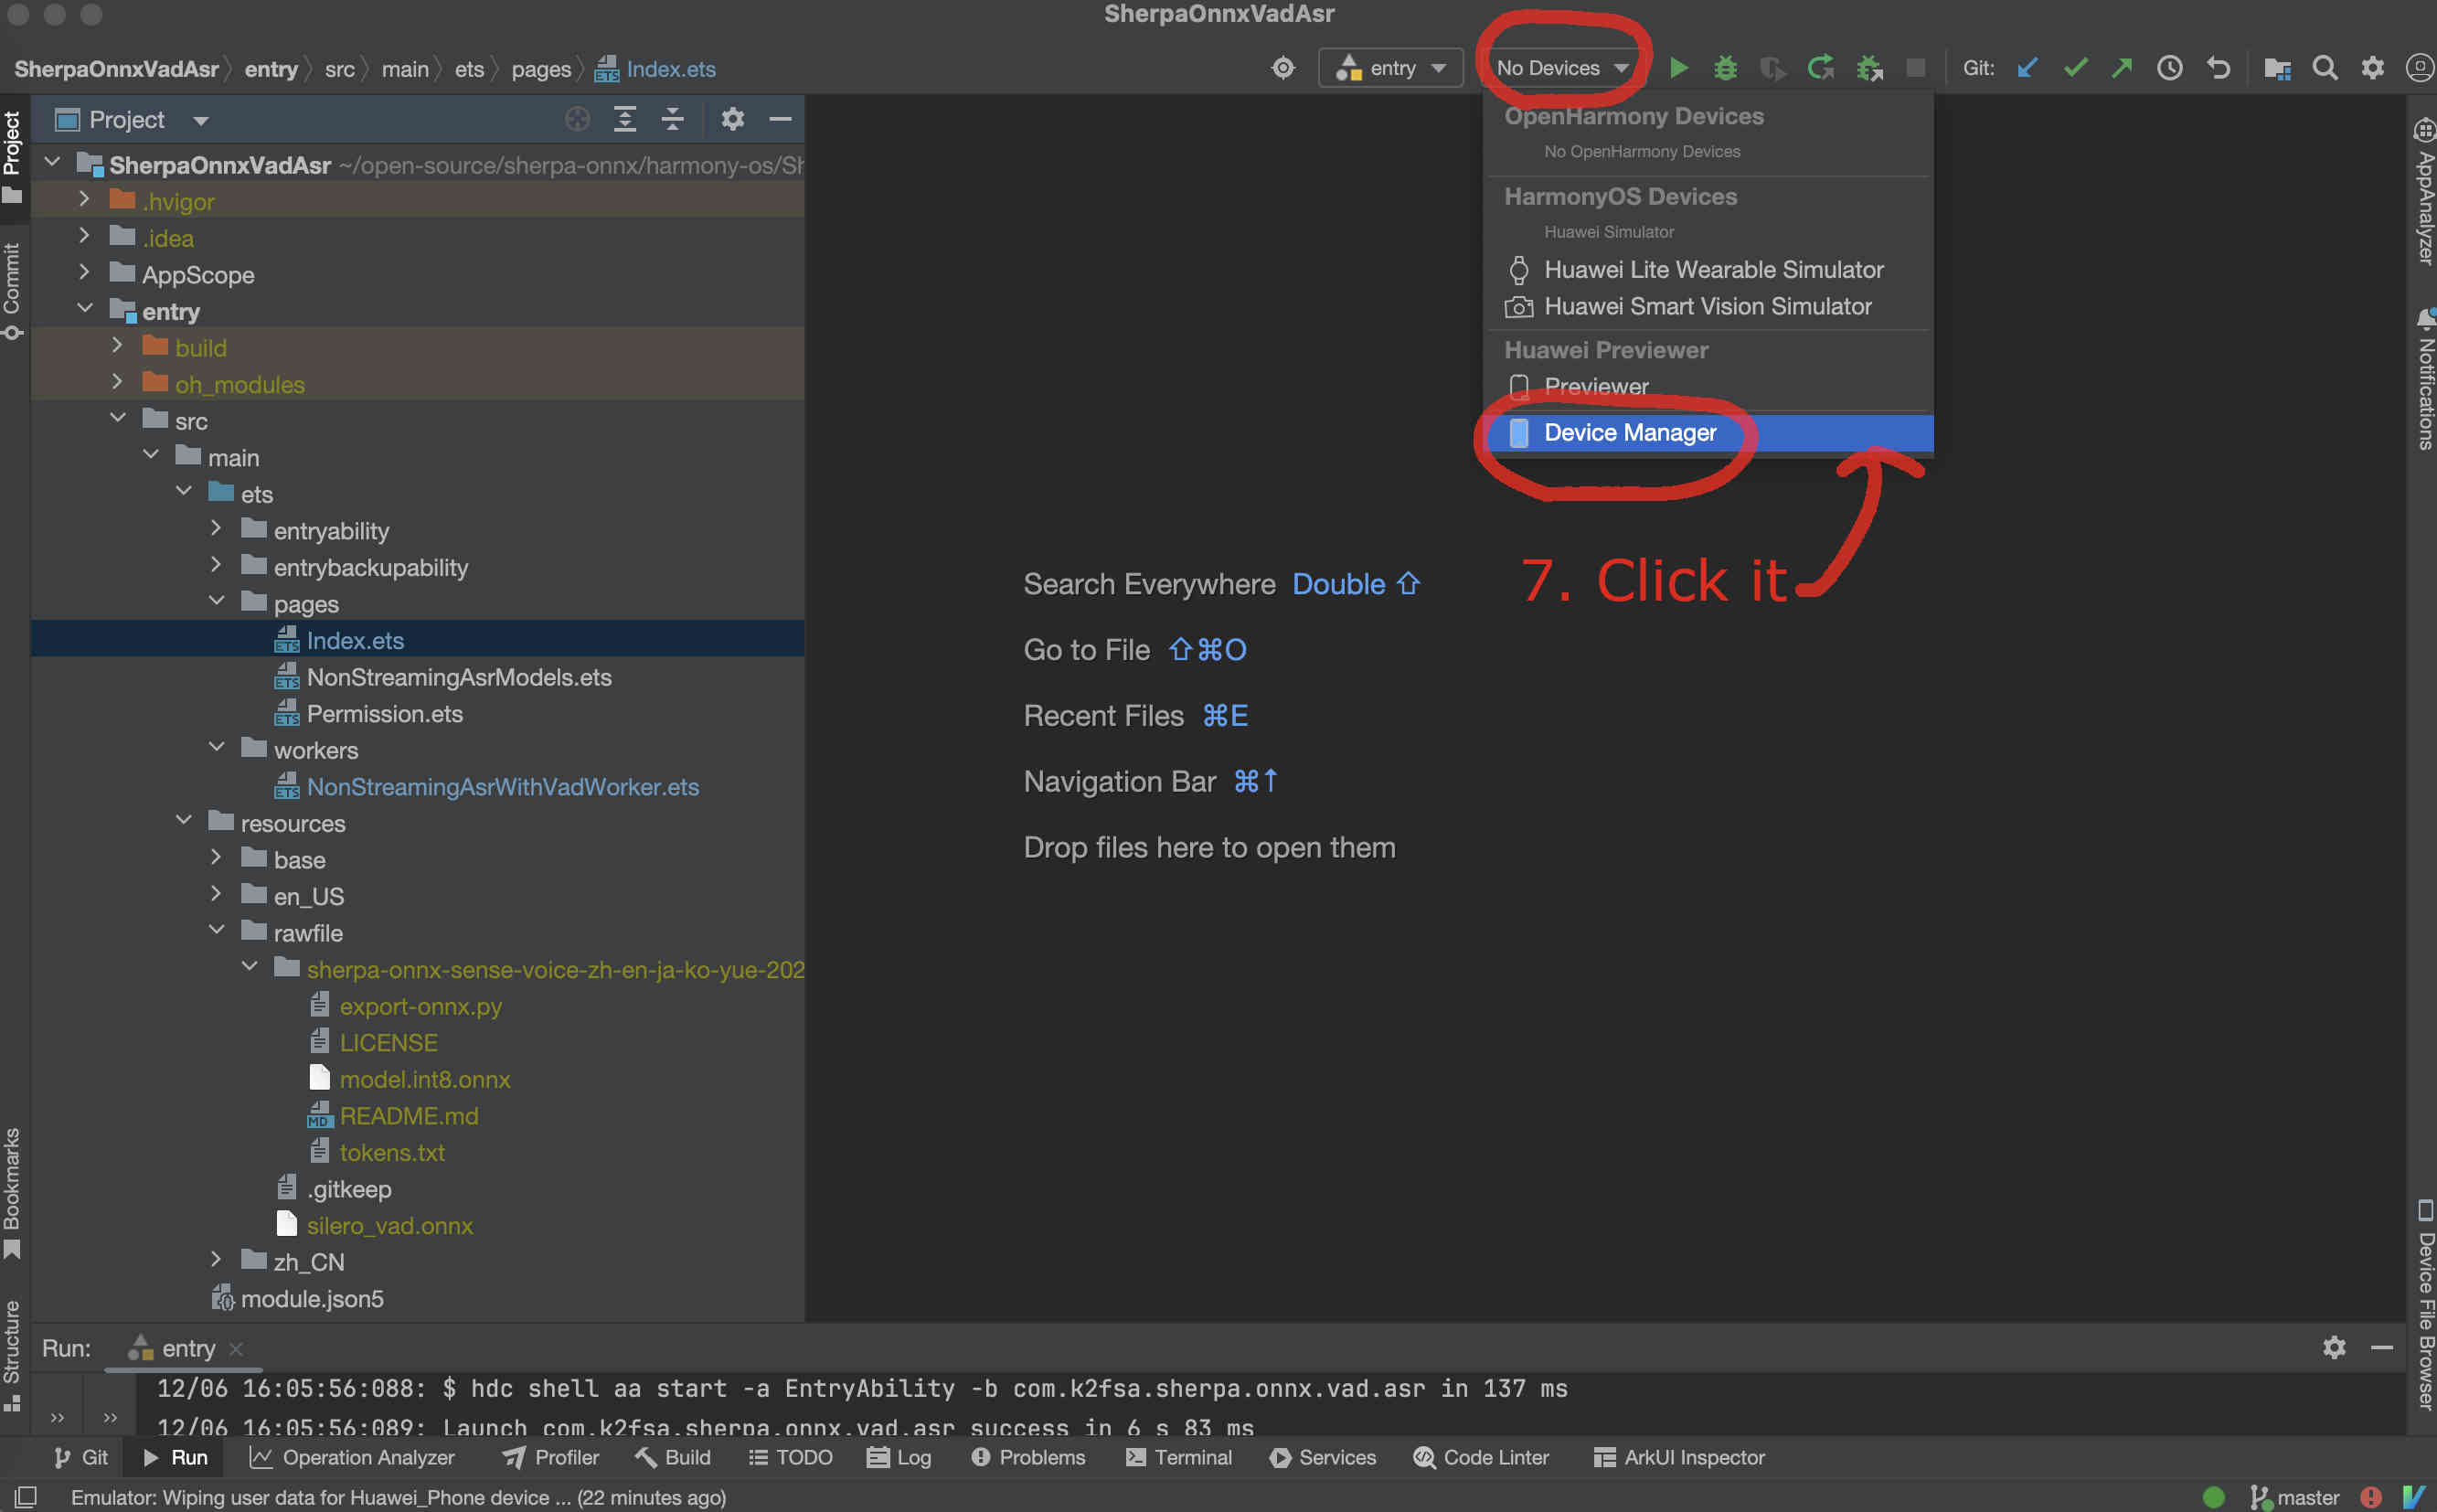Open the Code Linter tab
Image resolution: width=2437 pixels, height=1512 pixels.
[x=1481, y=1458]
